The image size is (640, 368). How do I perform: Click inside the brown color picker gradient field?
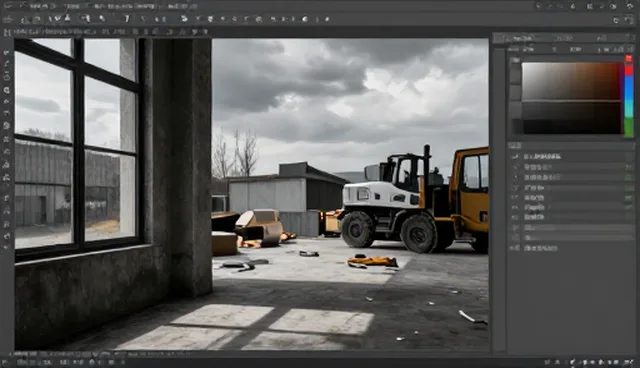(572, 98)
